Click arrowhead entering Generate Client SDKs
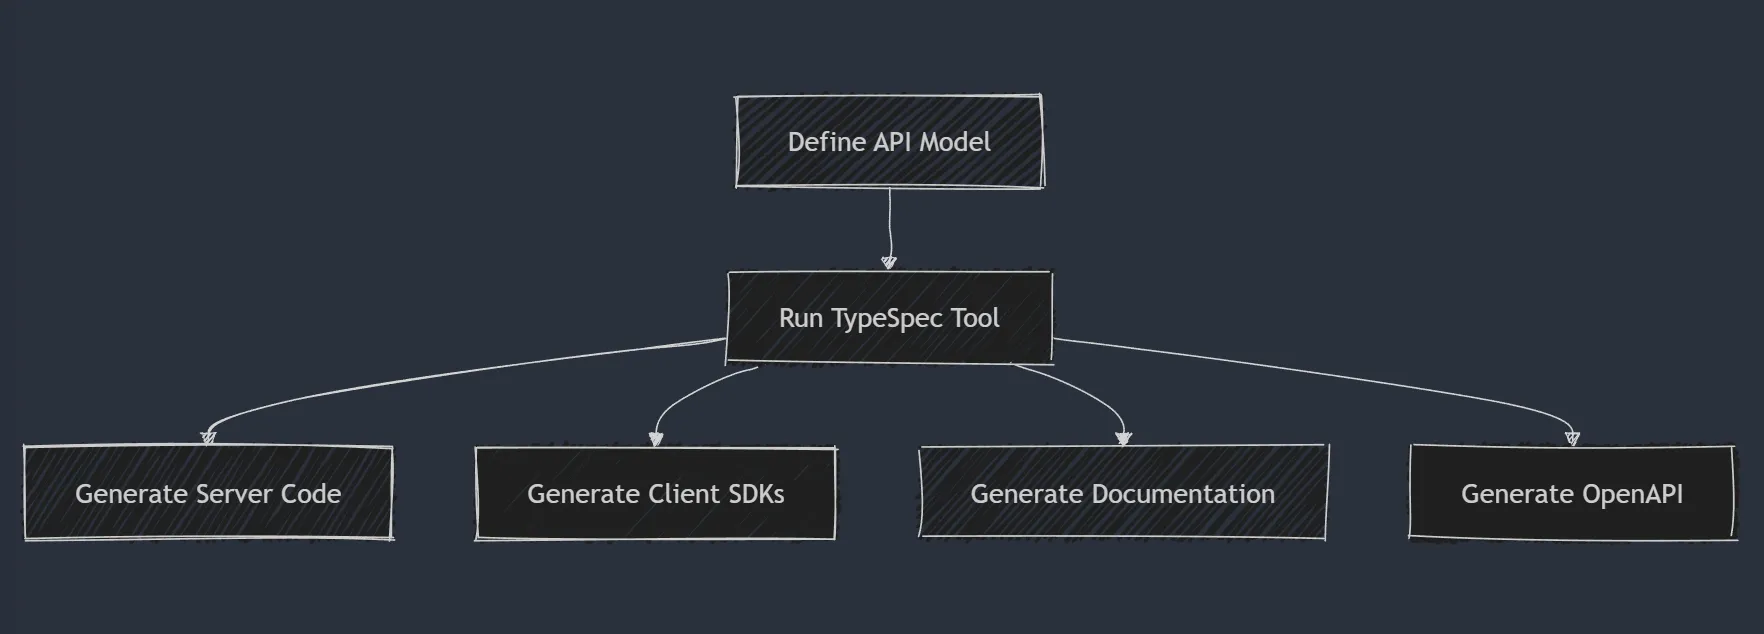This screenshot has height=634, width=1764. pos(656,438)
